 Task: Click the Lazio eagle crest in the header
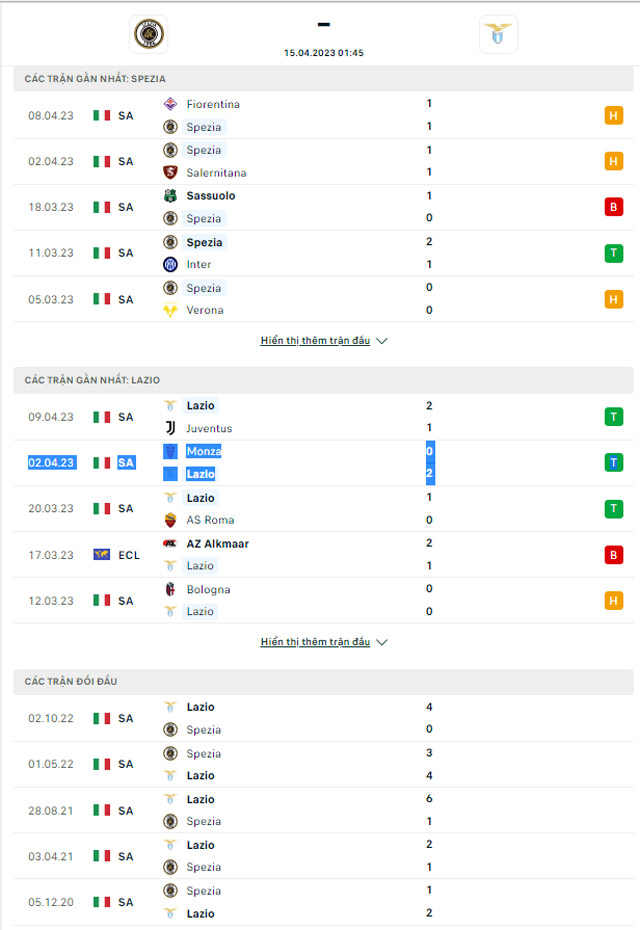tap(498, 34)
